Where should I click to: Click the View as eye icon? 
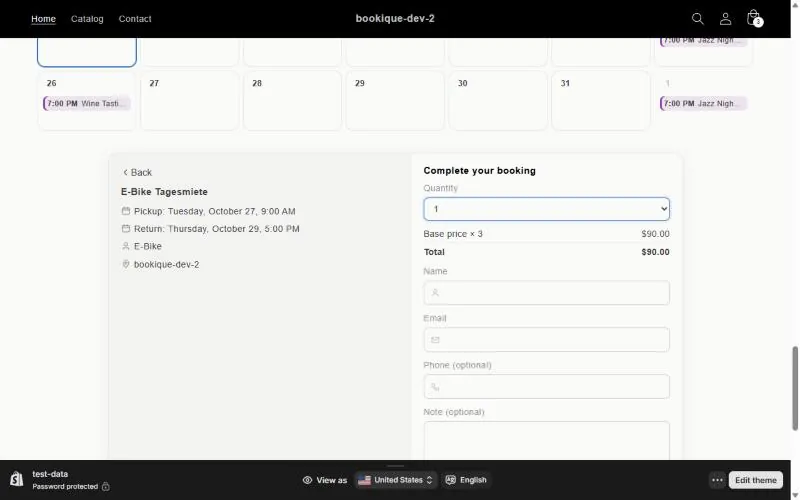(x=307, y=480)
